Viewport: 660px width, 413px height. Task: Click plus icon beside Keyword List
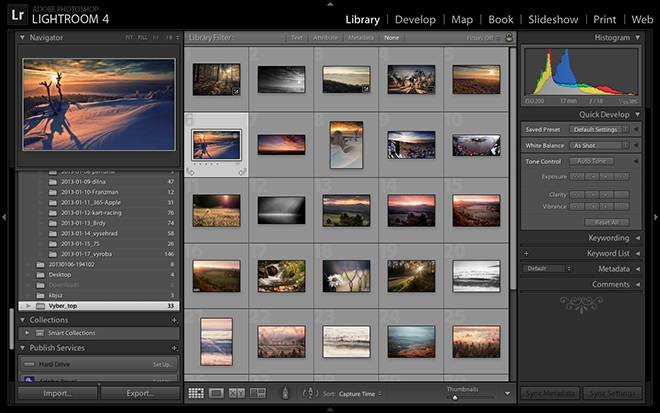point(524,254)
